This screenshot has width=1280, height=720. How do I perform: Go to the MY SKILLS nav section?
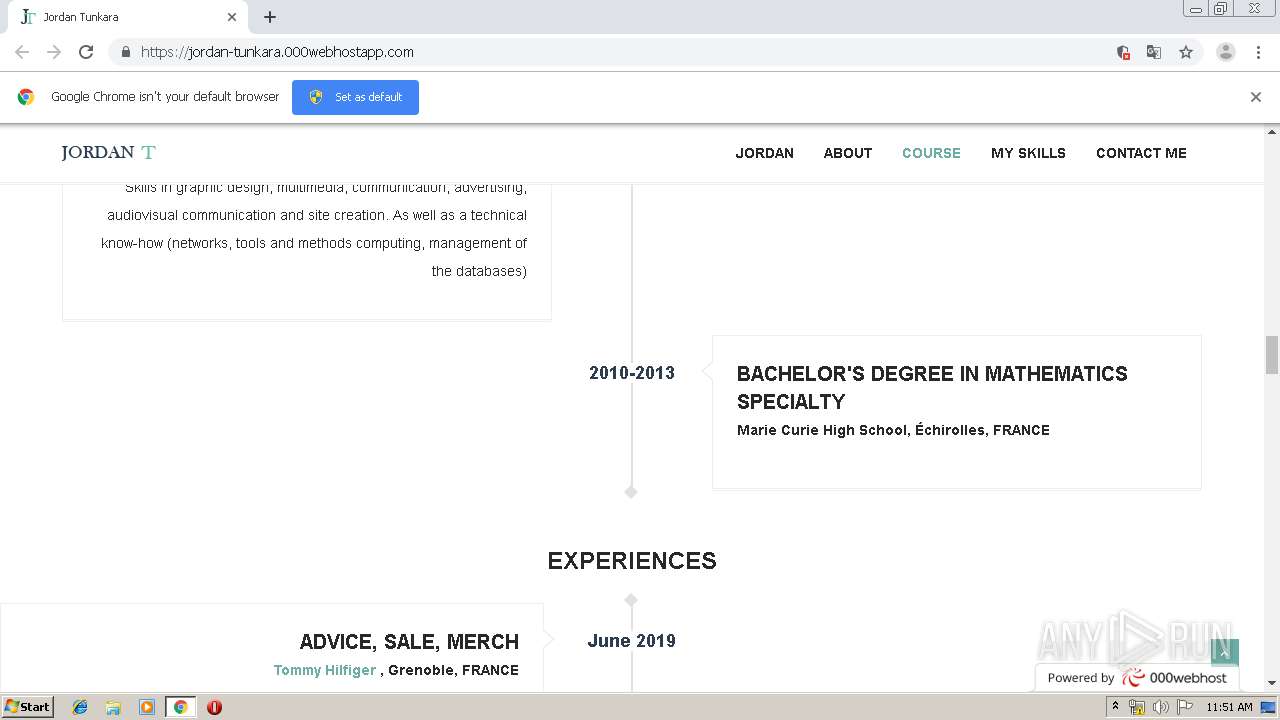(x=1028, y=153)
